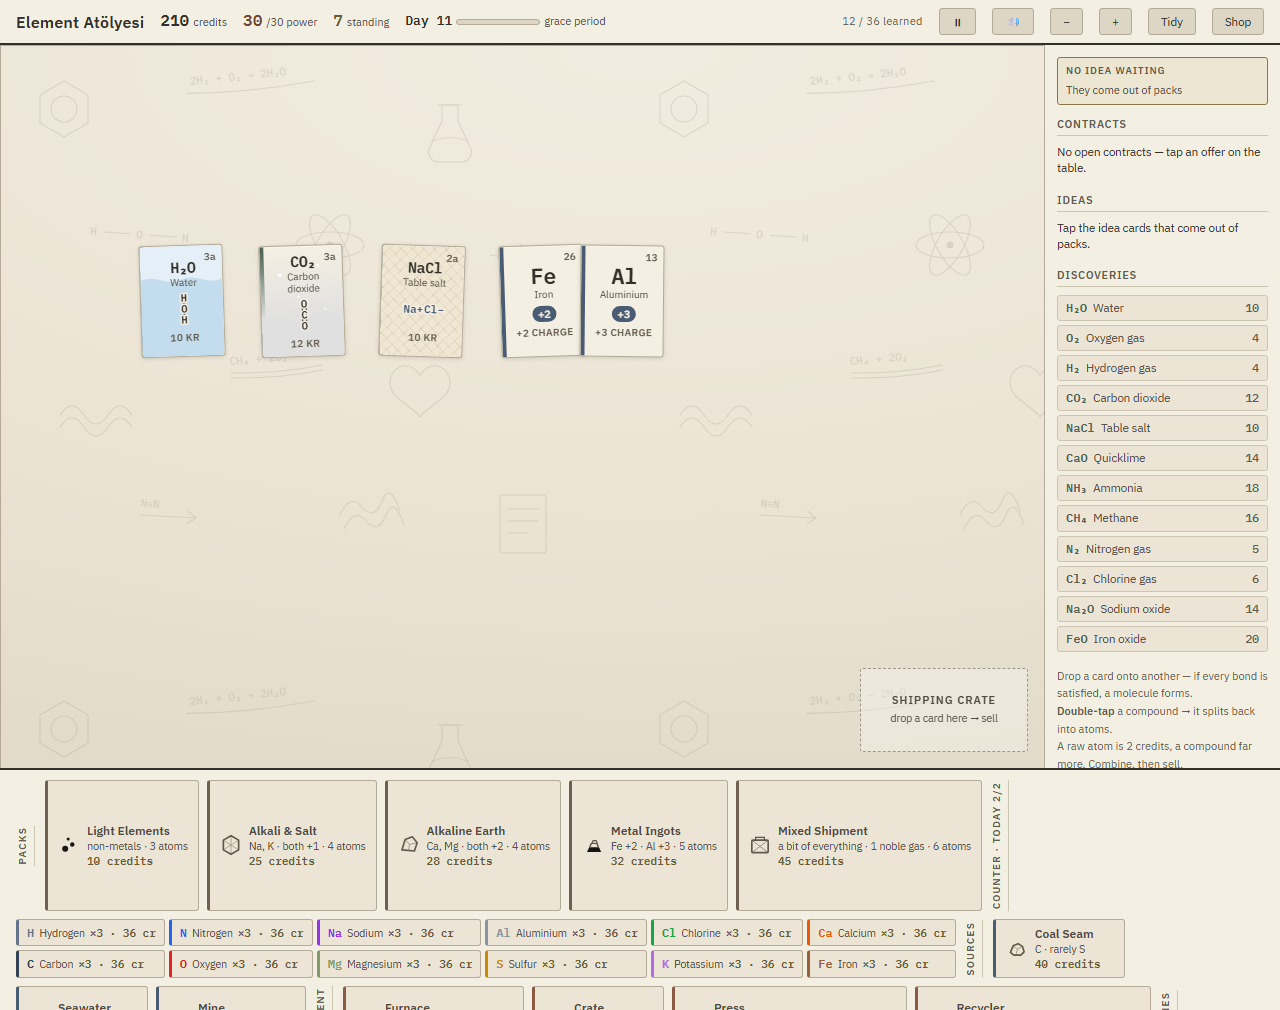
Task: Pick the Al Aluminium atom card
Action: 624,301
